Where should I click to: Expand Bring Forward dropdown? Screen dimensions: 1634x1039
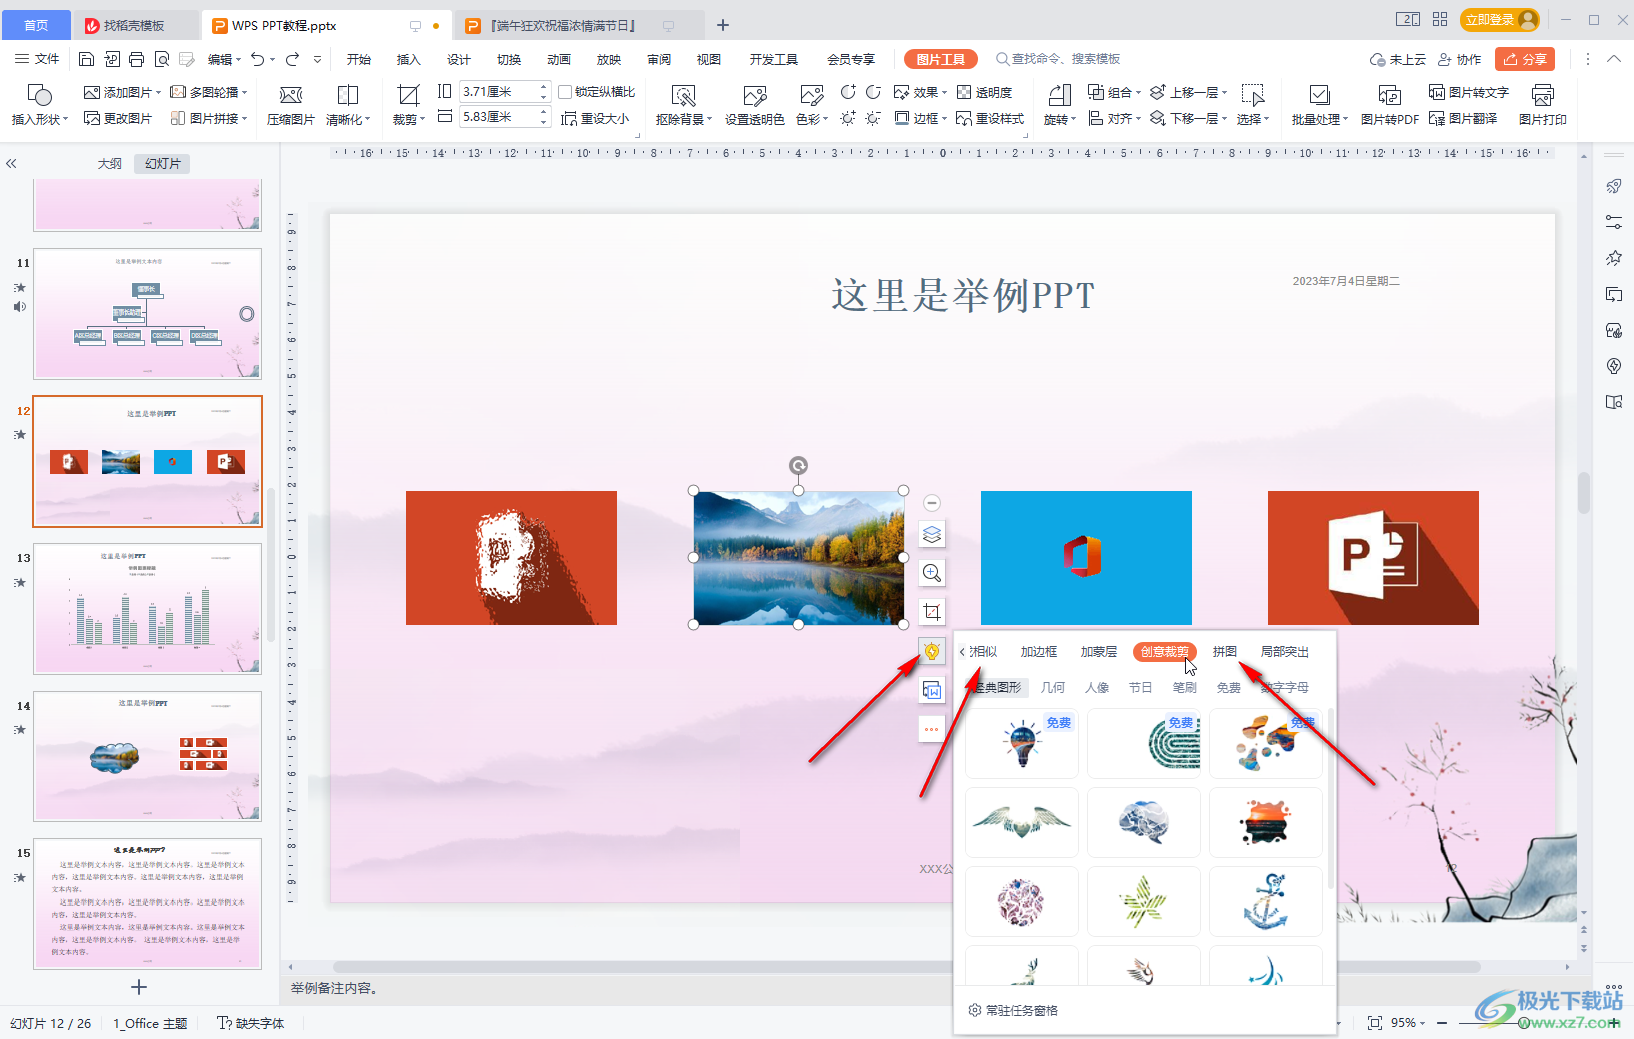1225,92
